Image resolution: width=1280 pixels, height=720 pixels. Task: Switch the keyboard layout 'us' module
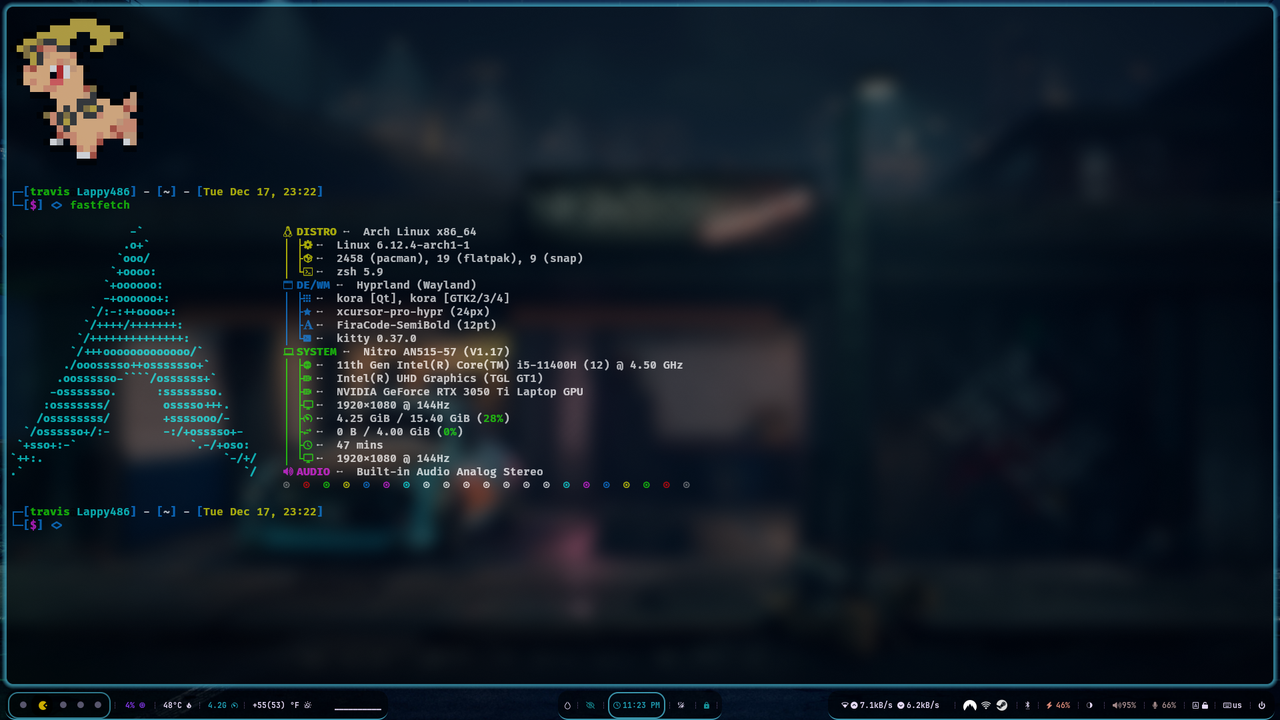tap(1232, 705)
